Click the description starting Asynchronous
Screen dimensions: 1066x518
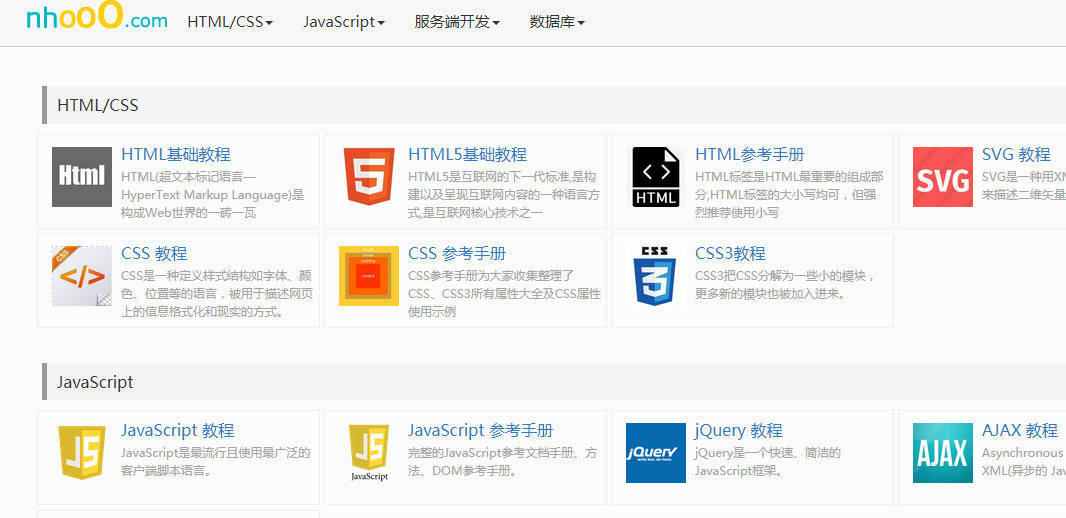[x=1024, y=462]
